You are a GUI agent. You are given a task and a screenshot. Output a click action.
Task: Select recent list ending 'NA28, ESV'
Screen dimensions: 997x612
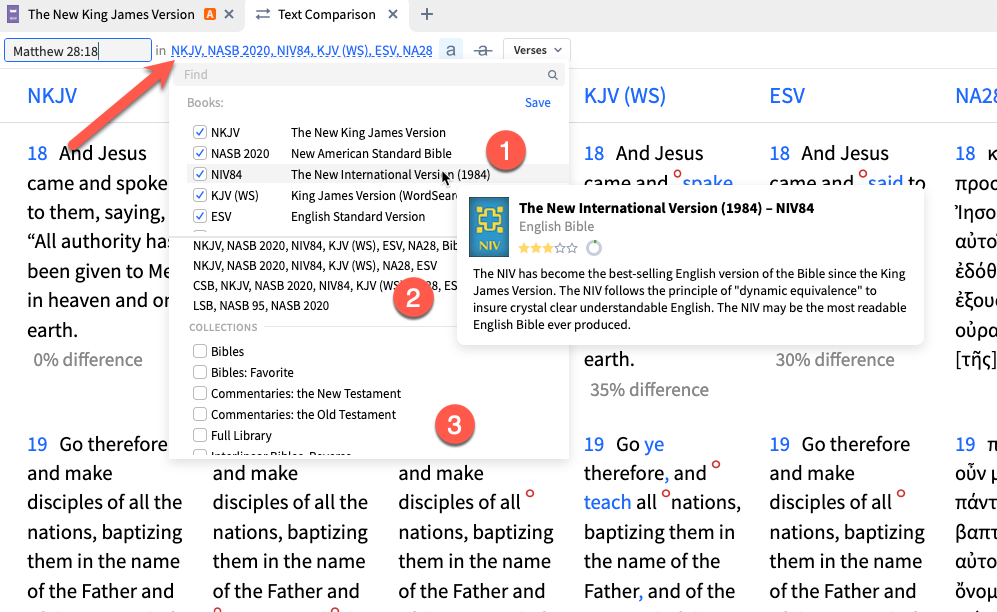315,266
